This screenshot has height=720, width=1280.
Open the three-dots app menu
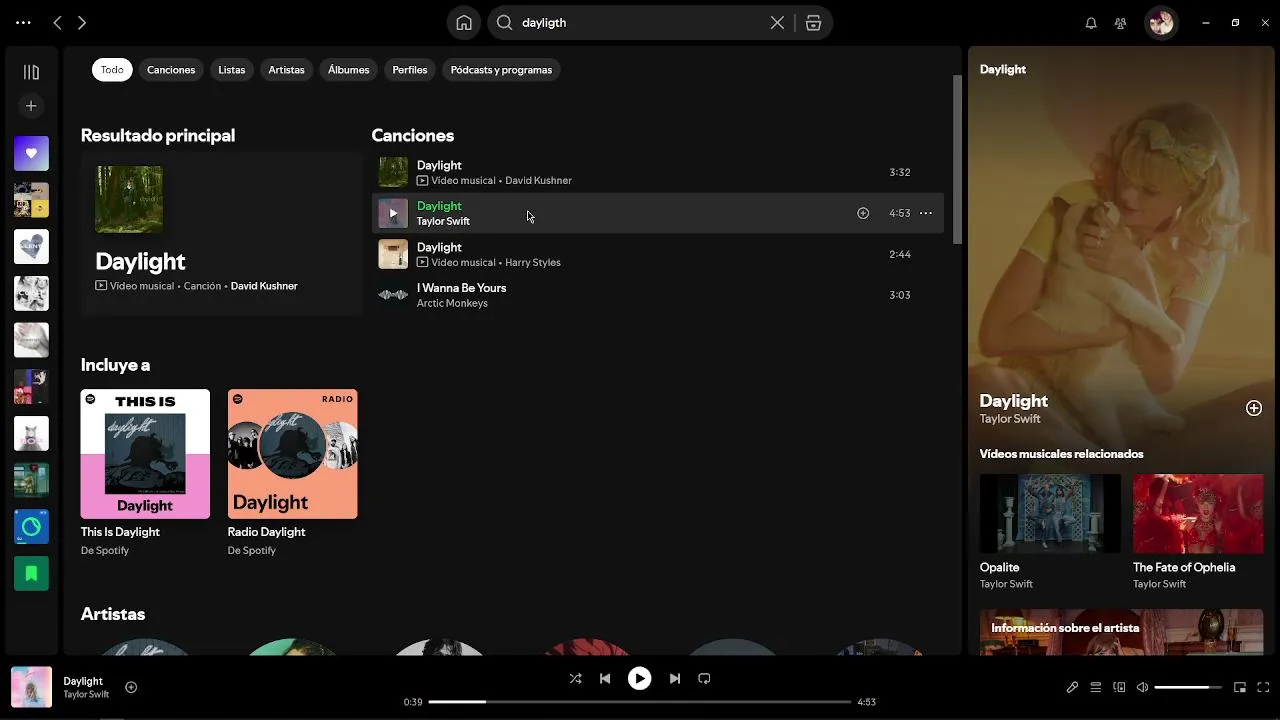point(23,22)
